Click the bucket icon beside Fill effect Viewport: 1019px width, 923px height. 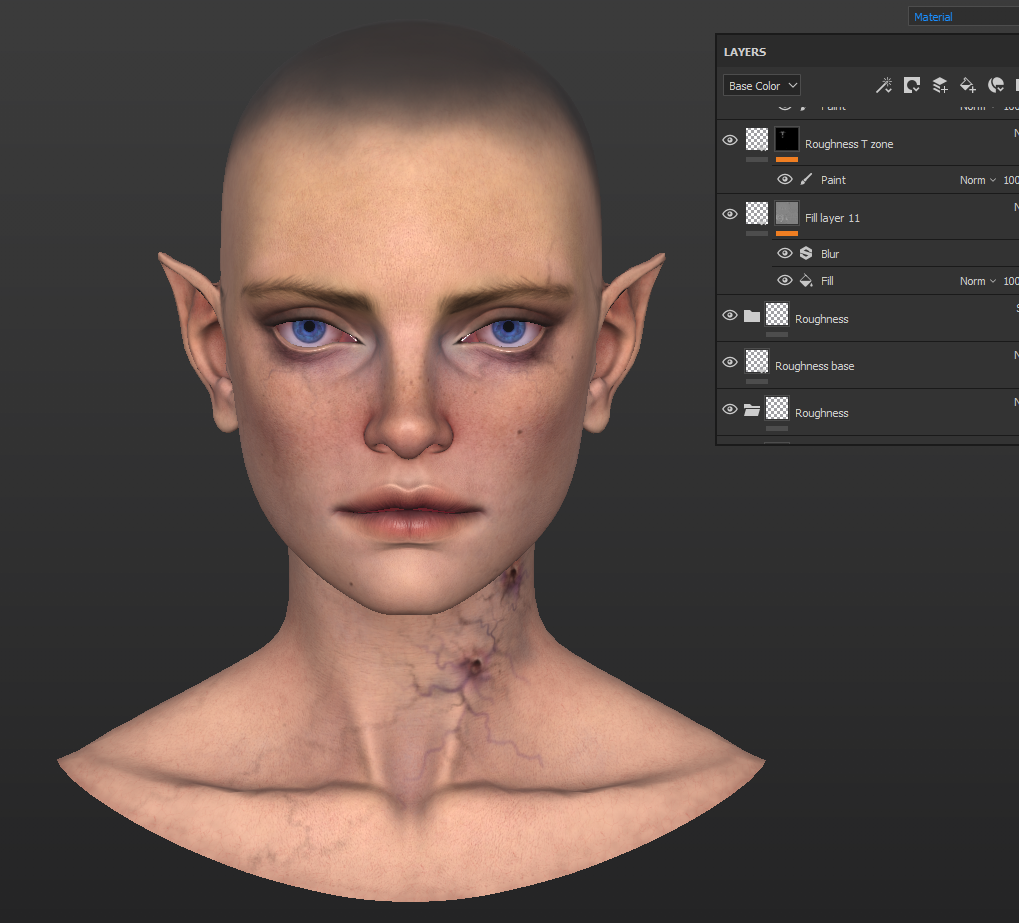[806, 280]
